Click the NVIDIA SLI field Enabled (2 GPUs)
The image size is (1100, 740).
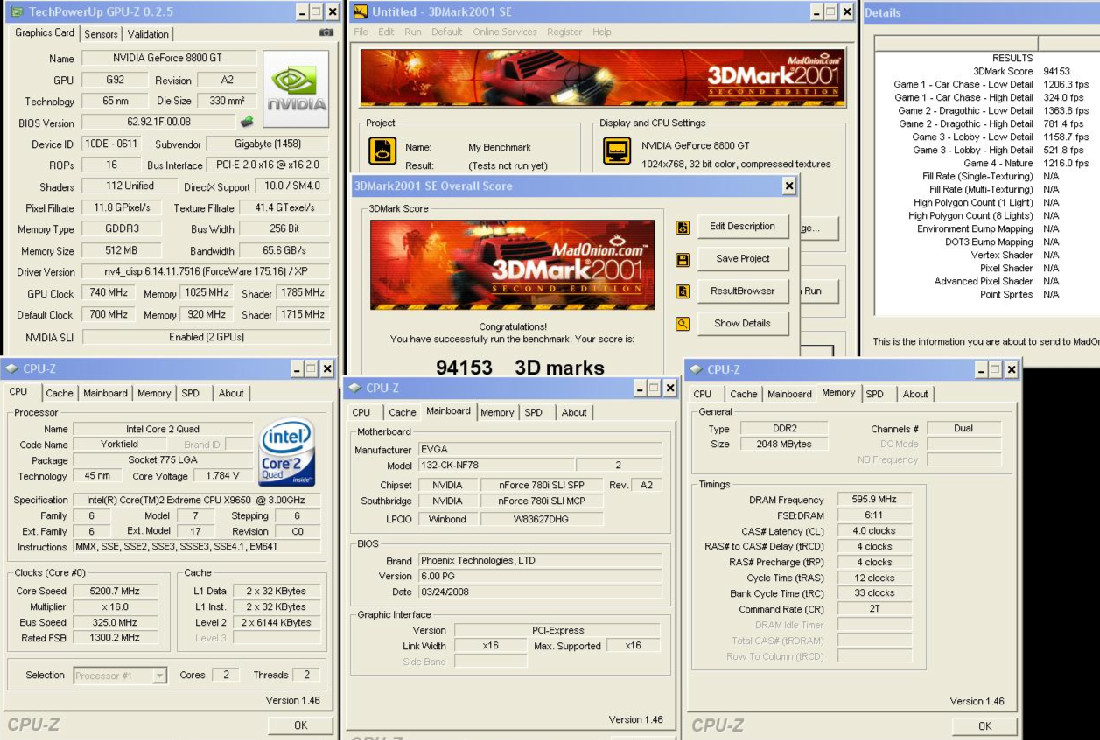click(x=206, y=337)
